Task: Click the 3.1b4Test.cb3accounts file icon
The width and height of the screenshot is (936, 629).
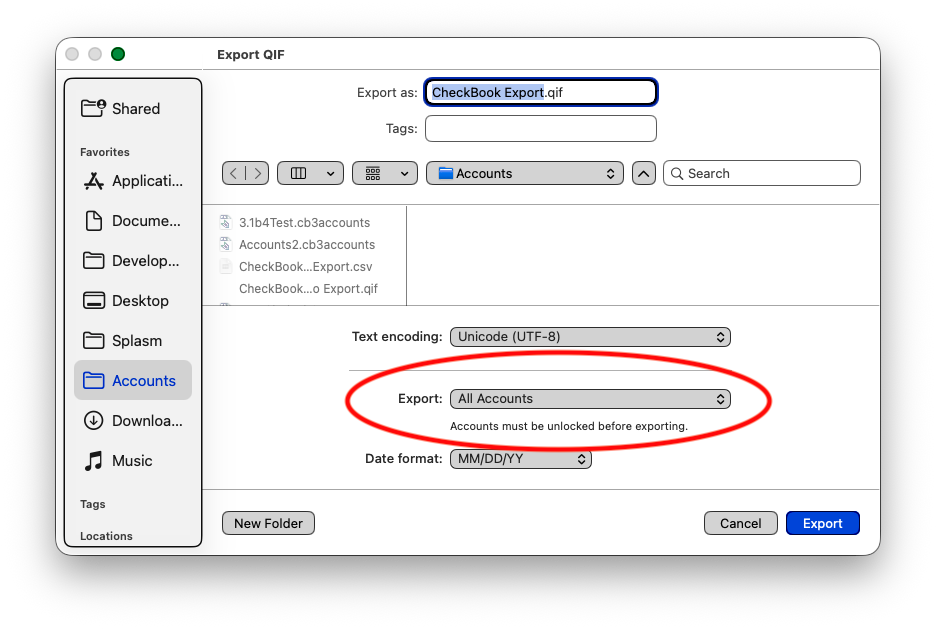Action: 225,222
